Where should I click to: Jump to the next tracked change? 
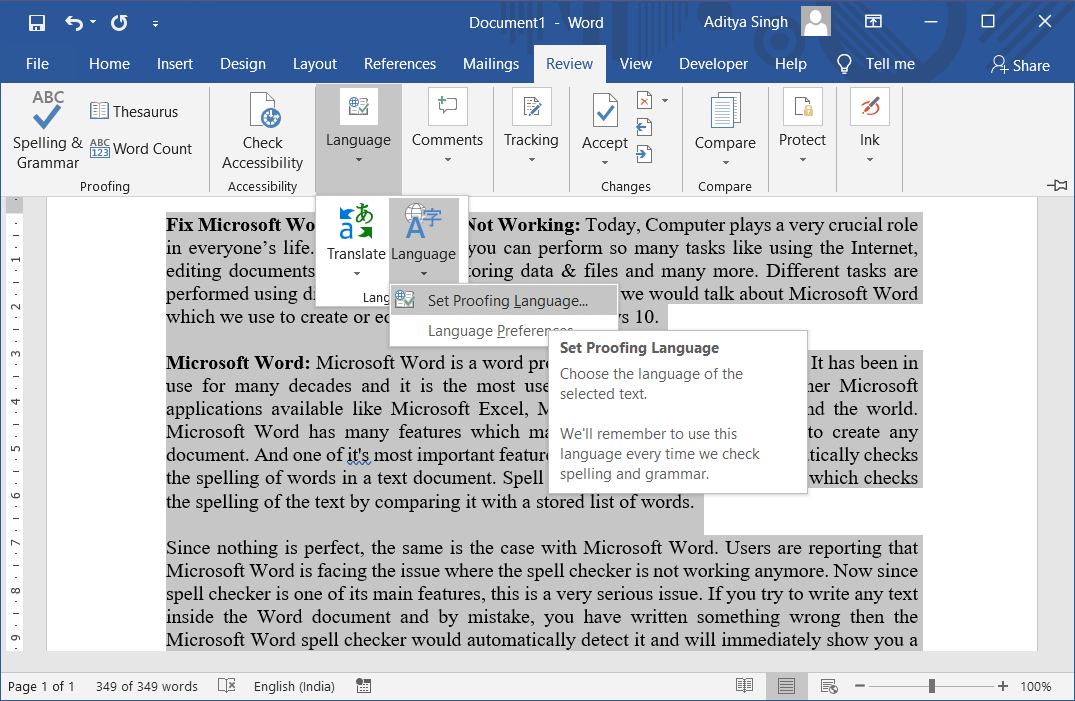645,153
